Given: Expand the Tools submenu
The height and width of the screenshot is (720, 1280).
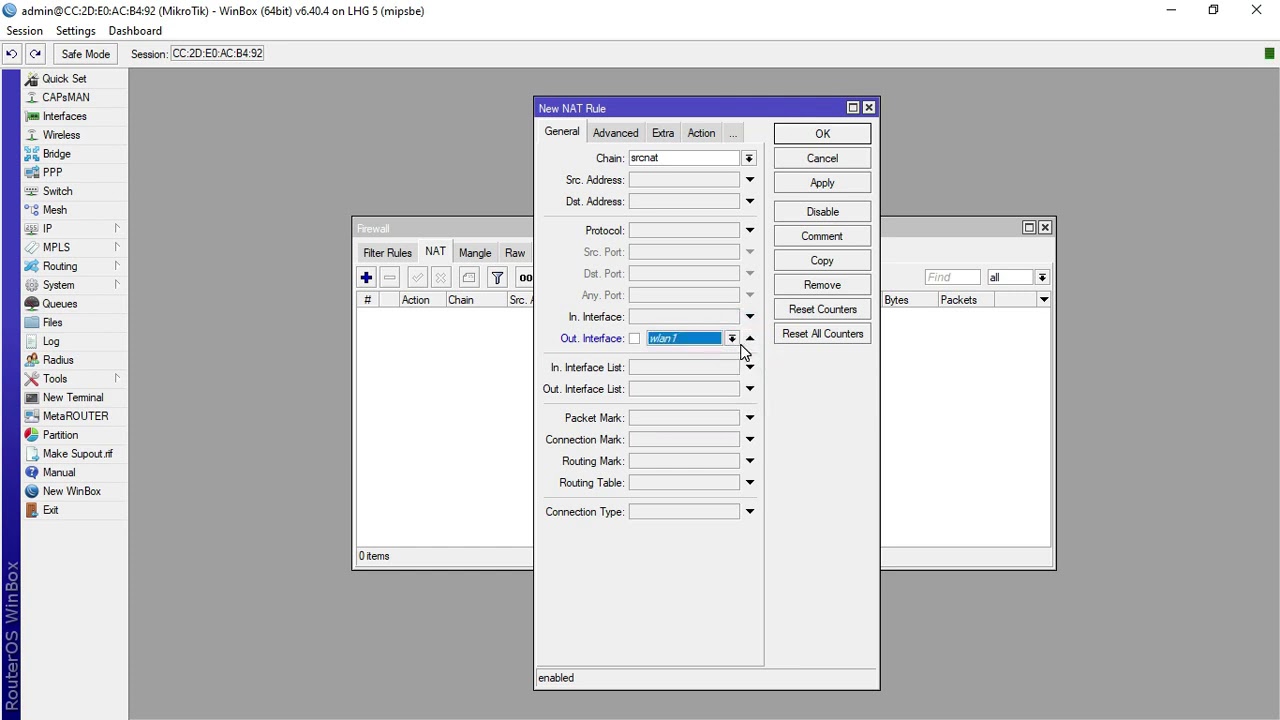Looking at the screenshot, I should coord(74,379).
